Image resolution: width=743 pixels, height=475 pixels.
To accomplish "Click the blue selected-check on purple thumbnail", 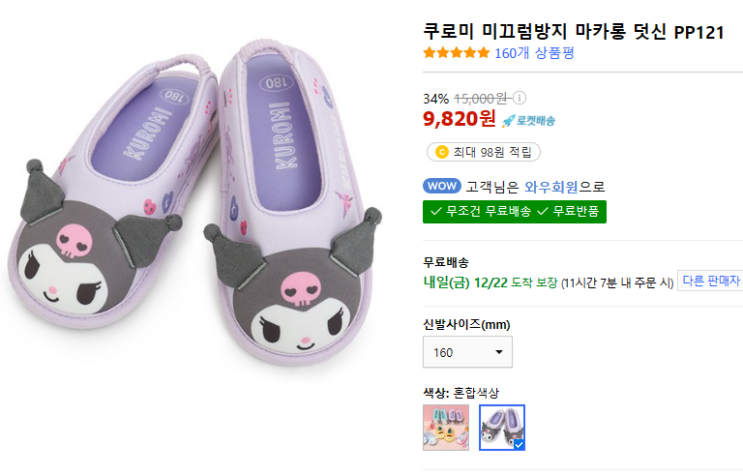I will [517, 443].
